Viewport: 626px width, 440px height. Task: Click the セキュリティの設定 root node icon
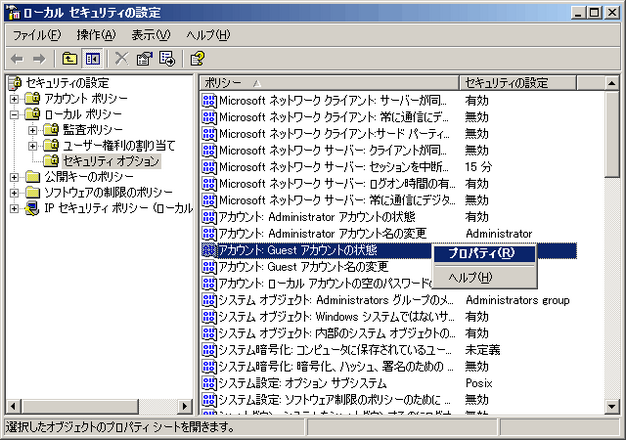point(15,83)
